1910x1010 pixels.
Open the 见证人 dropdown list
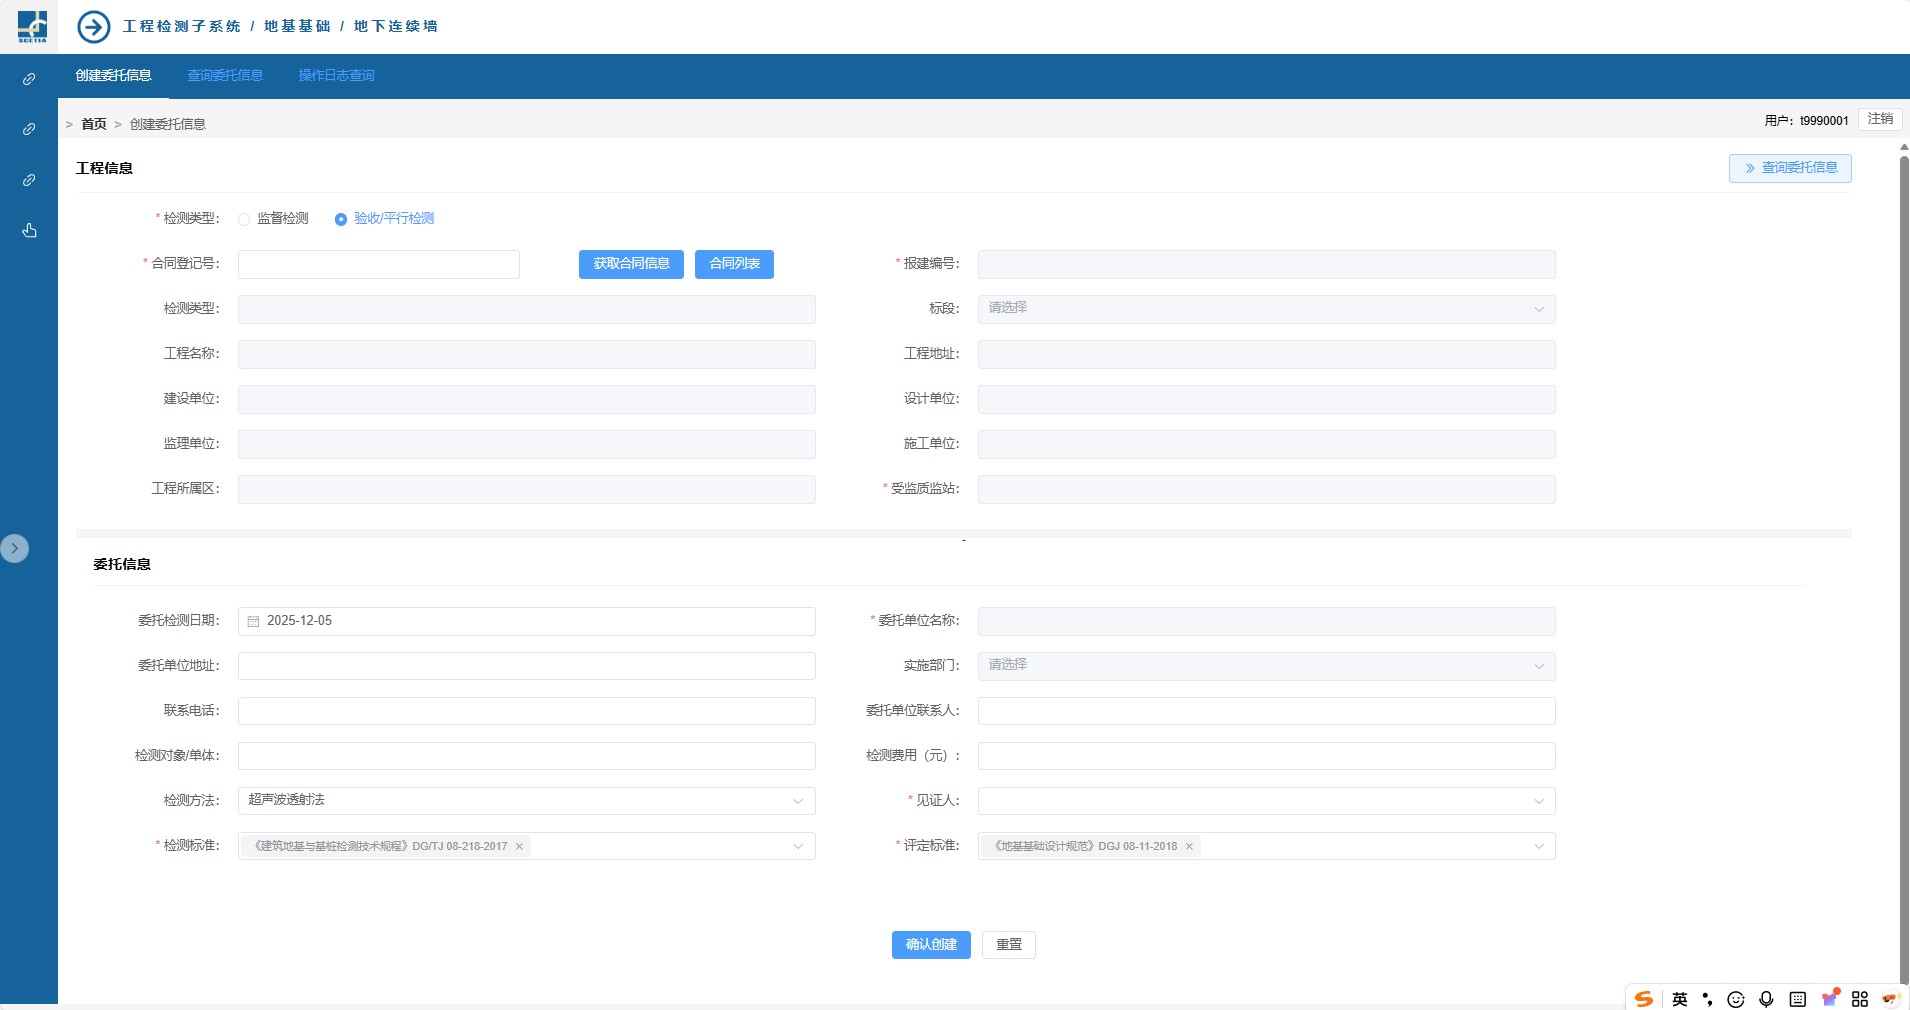[1266, 801]
